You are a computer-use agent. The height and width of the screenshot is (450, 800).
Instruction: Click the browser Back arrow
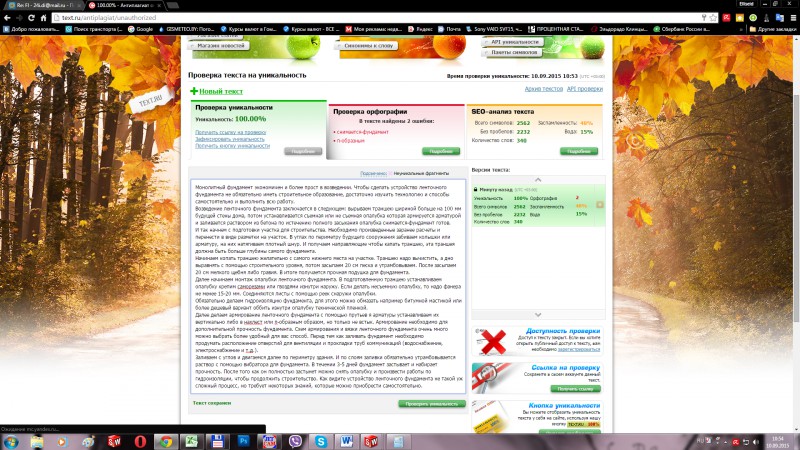point(7,17)
